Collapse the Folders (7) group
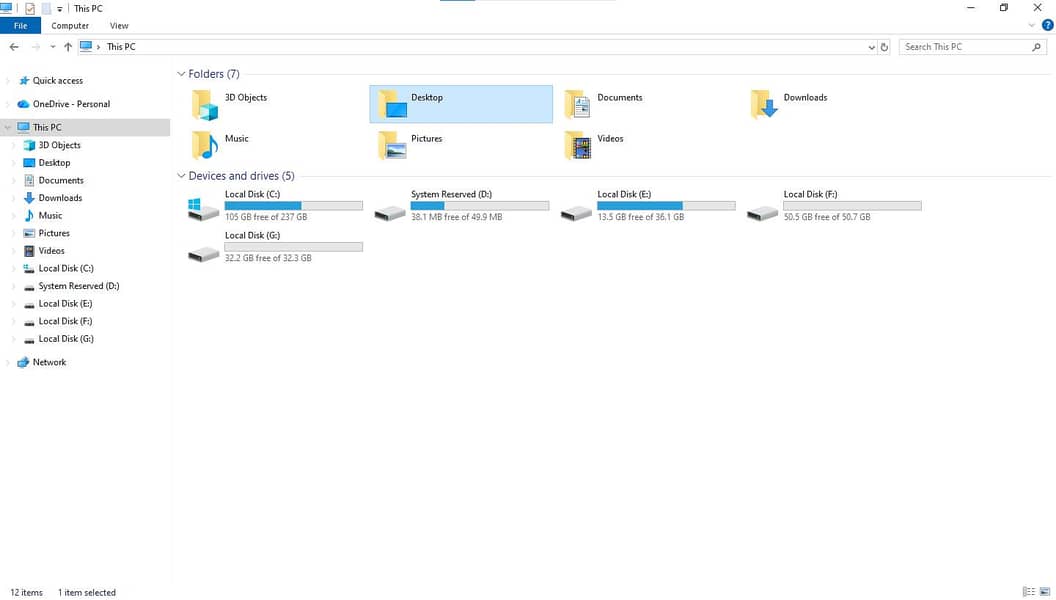The height and width of the screenshot is (600, 1056). 180,74
